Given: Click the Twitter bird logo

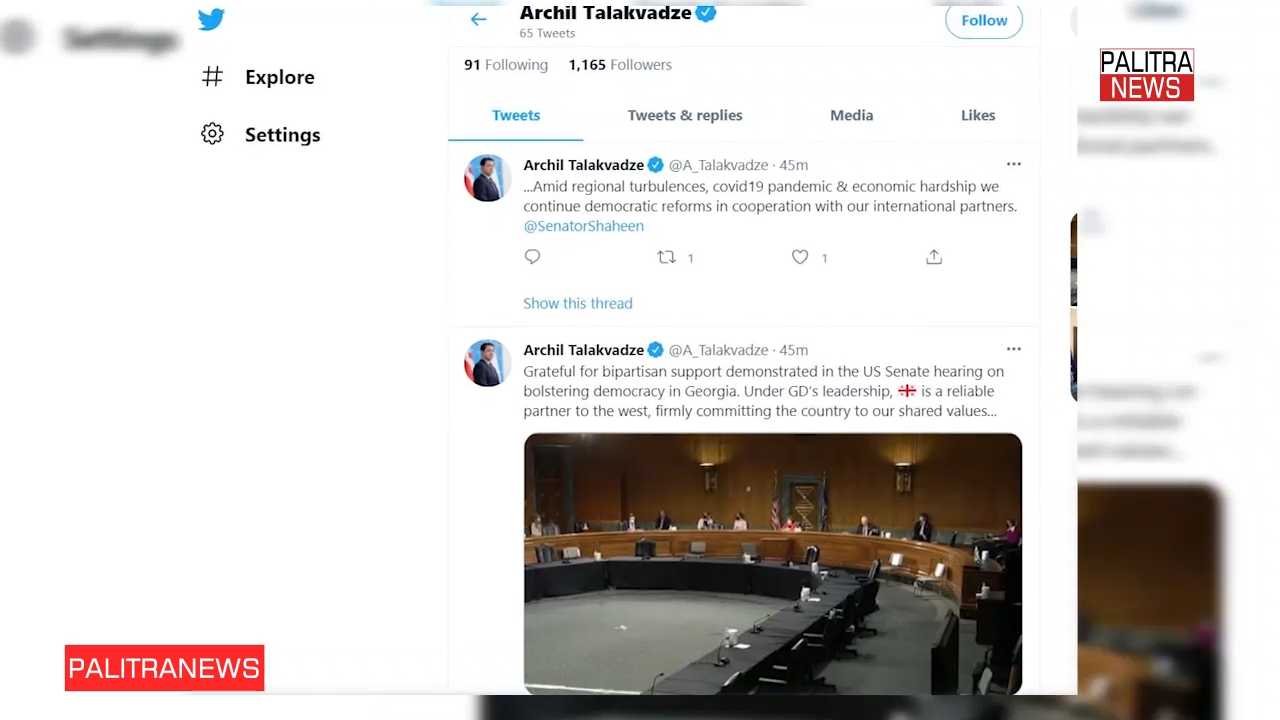Looking at the screenshot, I should click(x=211, y=19).
